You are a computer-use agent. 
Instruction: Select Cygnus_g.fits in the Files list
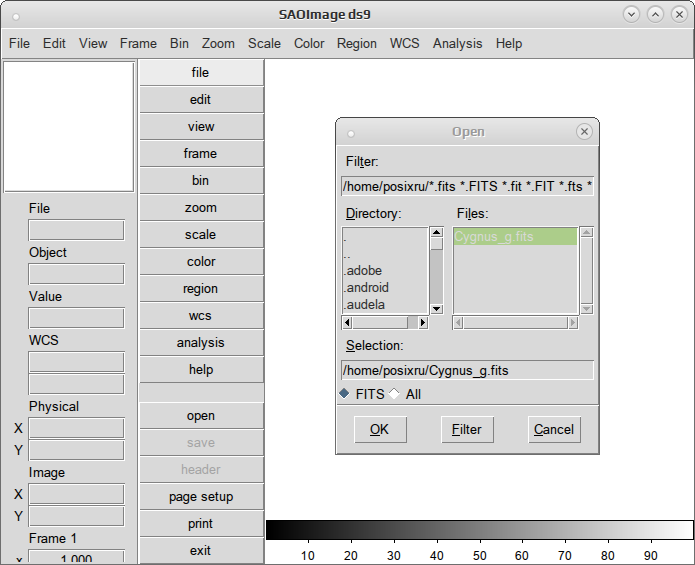click(x=515, y=237)
